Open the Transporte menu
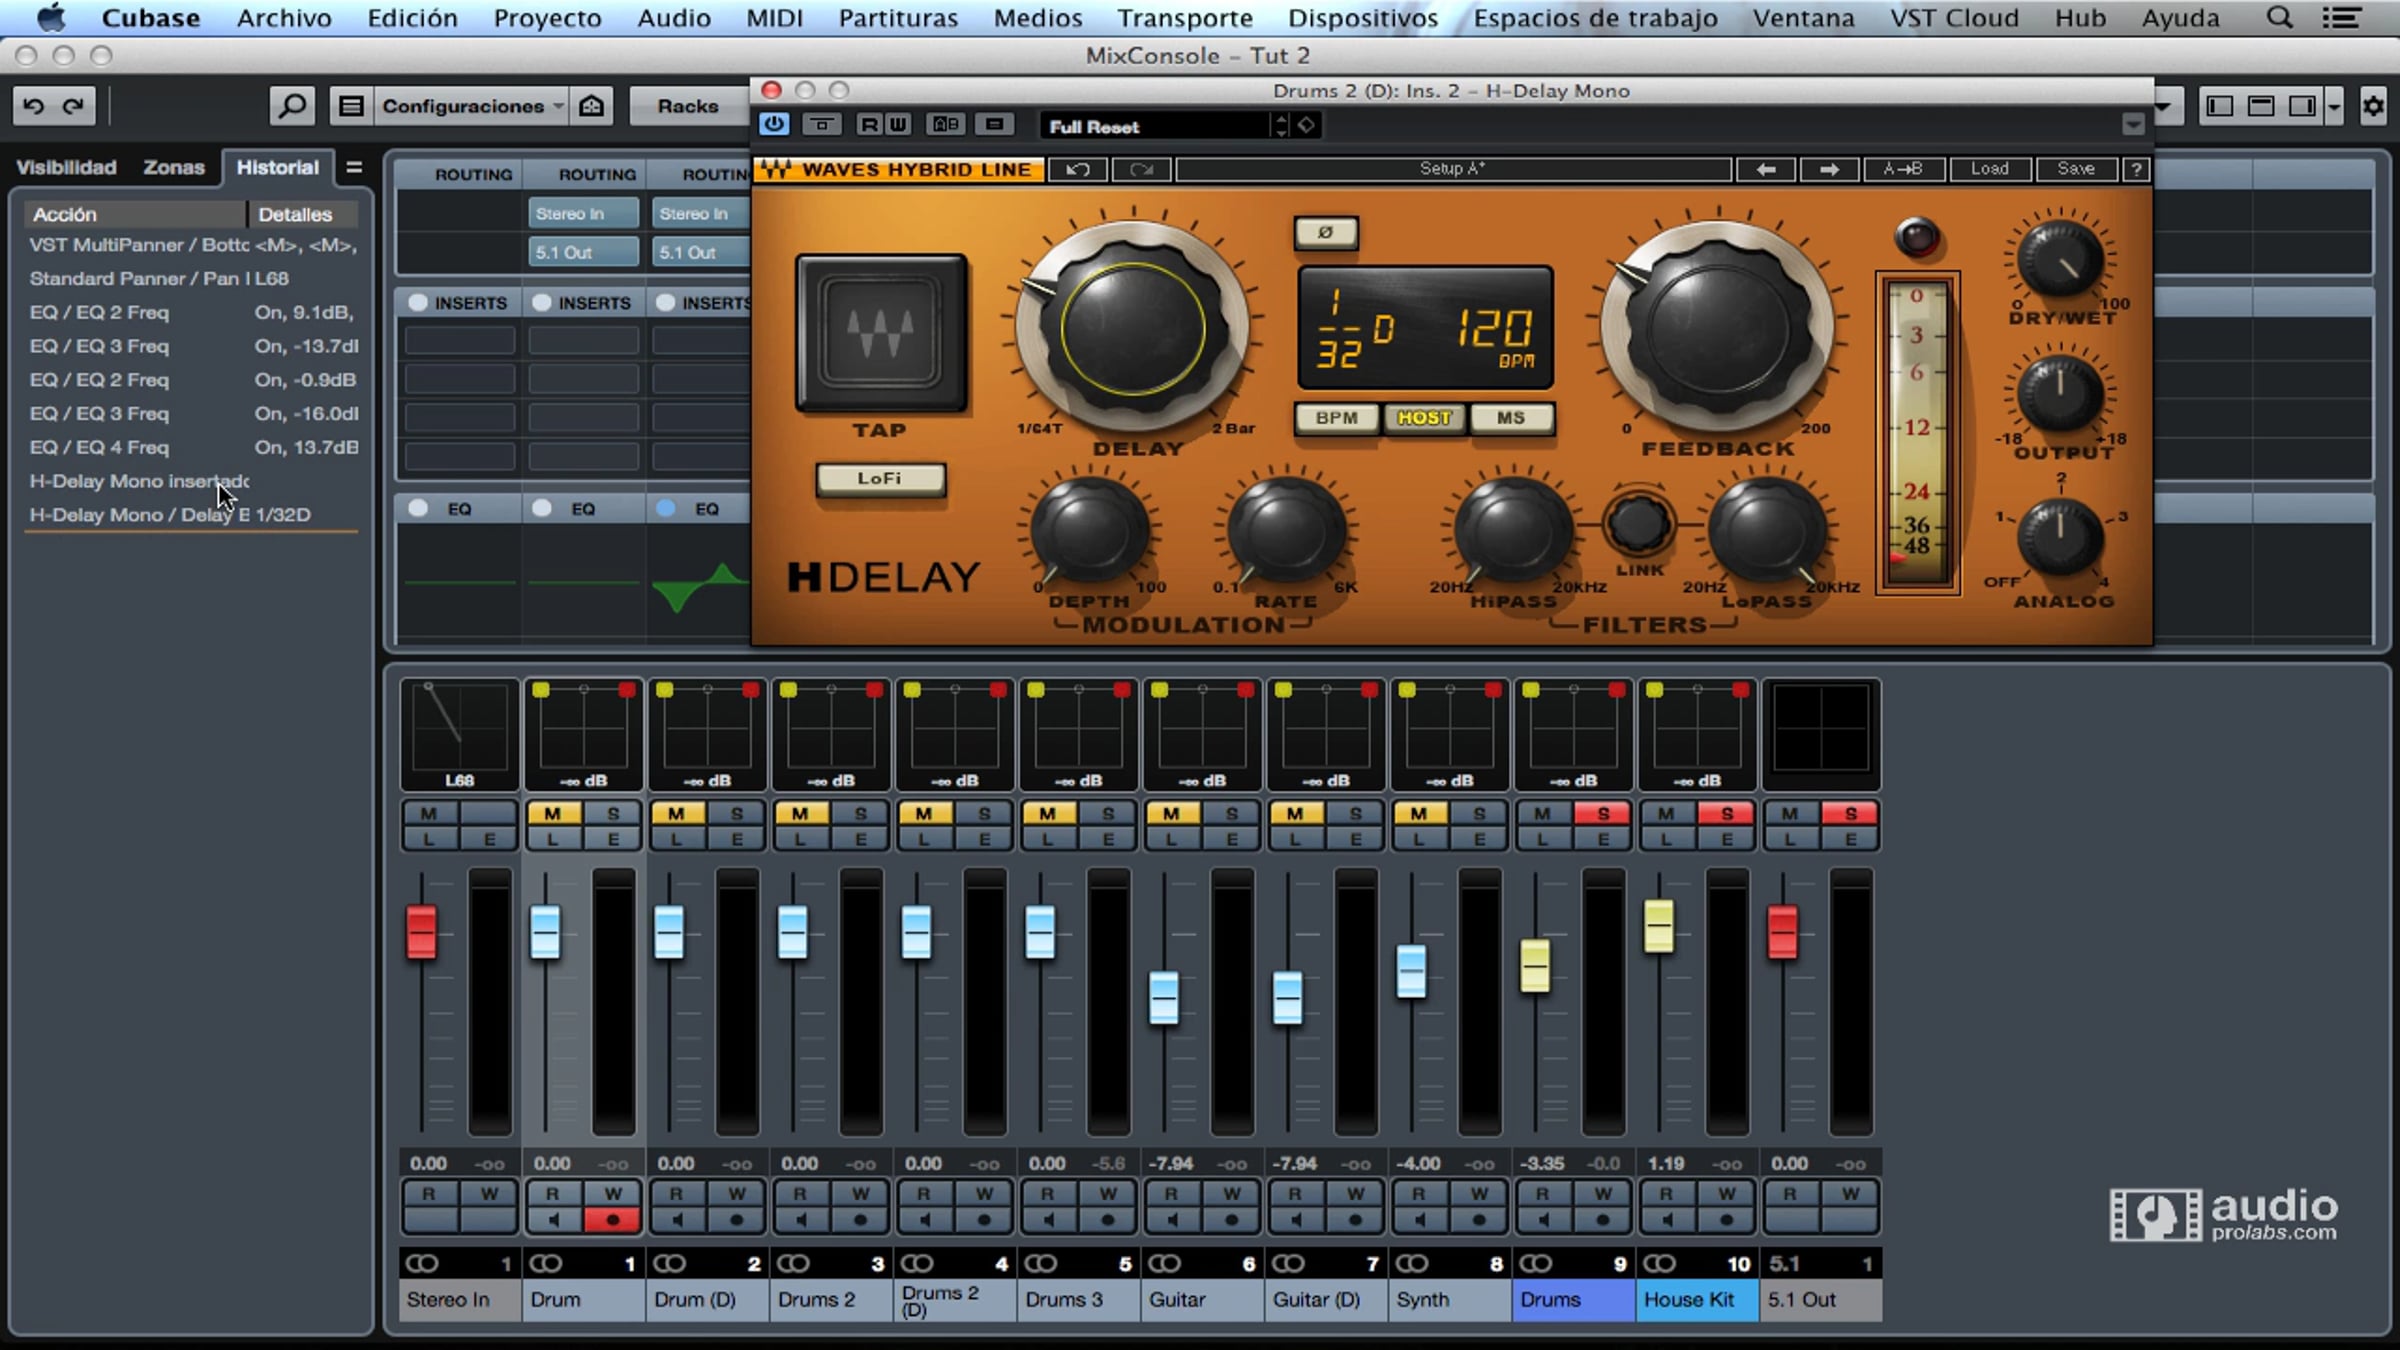The height and width of the screenshot is (1350, 2400). [x=1184, y=18]
